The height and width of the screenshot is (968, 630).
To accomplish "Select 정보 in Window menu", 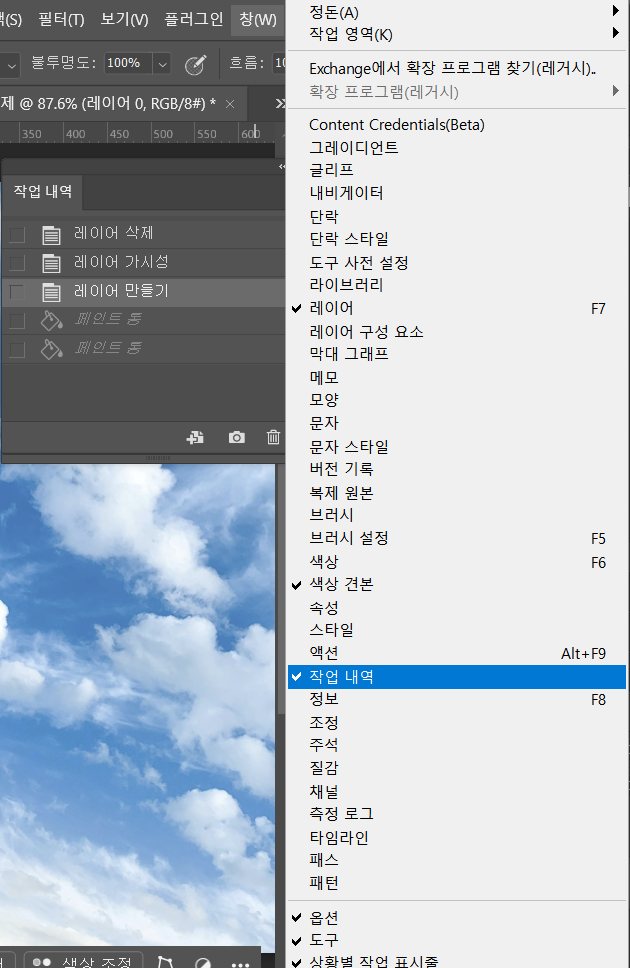I will tap(457, 699).
